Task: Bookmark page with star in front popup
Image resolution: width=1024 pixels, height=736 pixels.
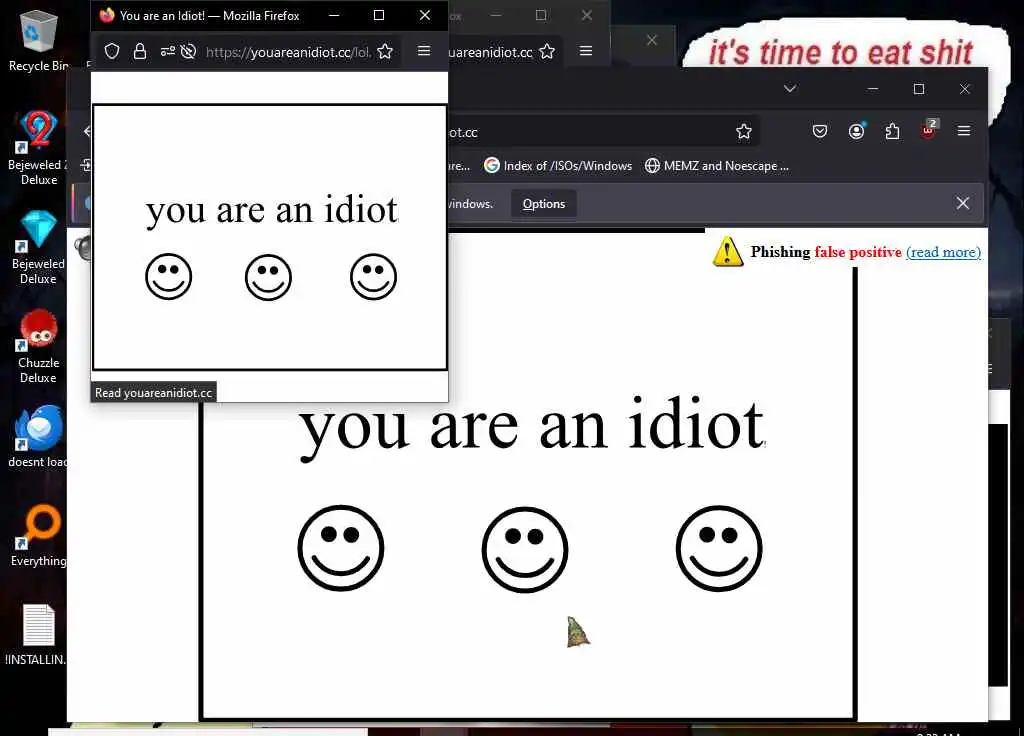Action: (x=385, y=52)
